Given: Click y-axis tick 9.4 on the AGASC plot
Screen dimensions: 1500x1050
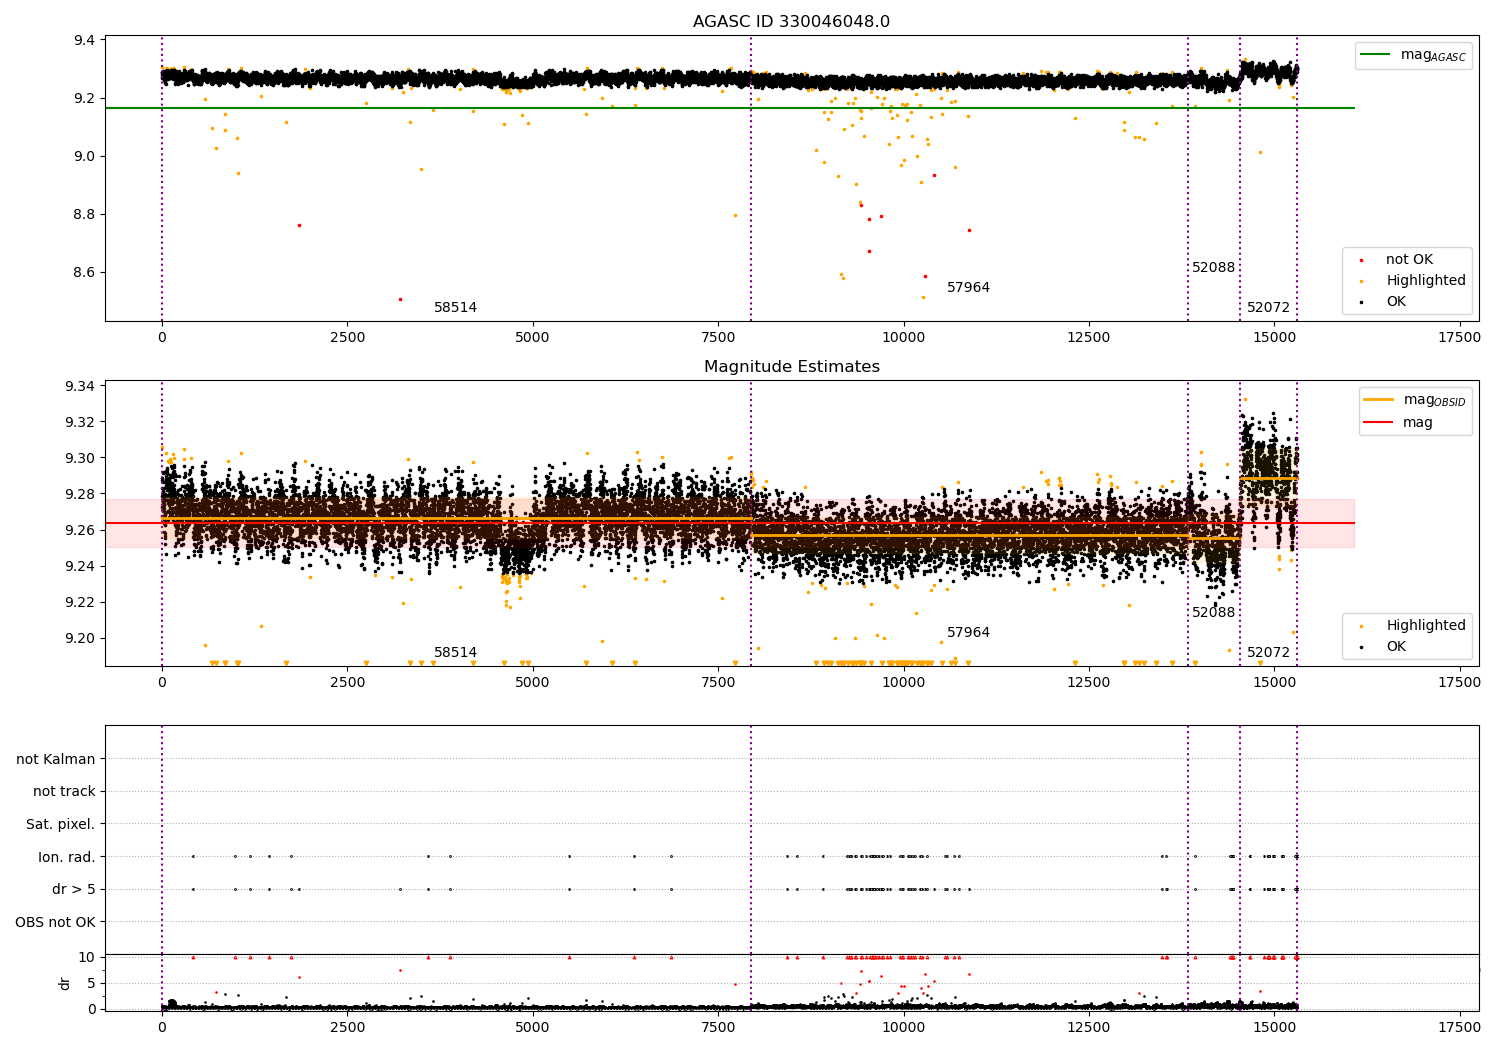Looking at the screenshot, I should coord(83,41).
